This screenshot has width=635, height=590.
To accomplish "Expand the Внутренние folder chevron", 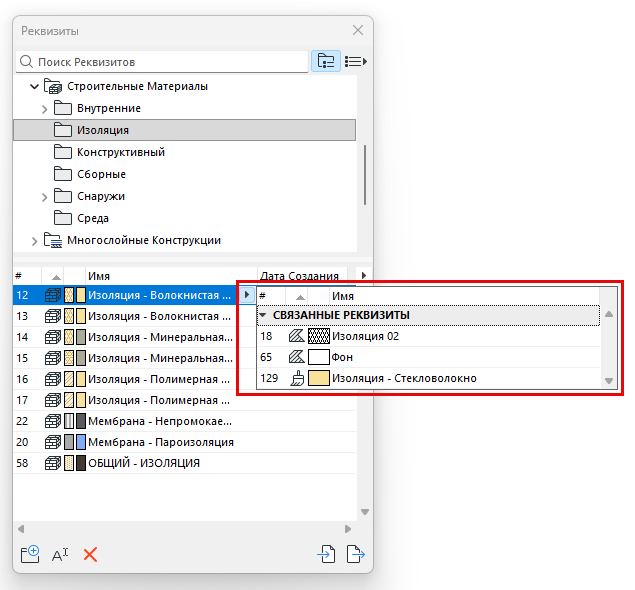I will point(45,109).
